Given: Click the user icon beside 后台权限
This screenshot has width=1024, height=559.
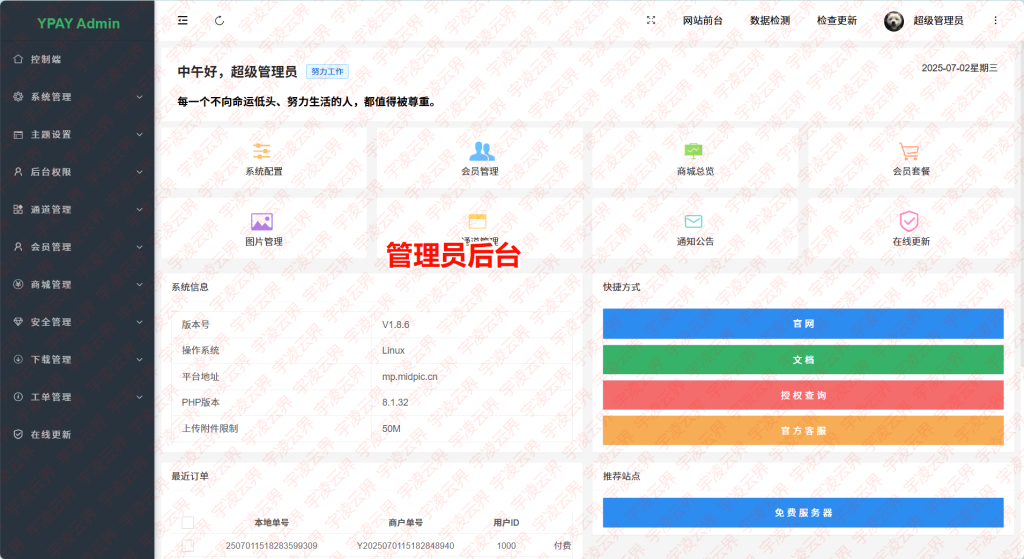Looking at the screenshot, I should (x=18, y=172).
